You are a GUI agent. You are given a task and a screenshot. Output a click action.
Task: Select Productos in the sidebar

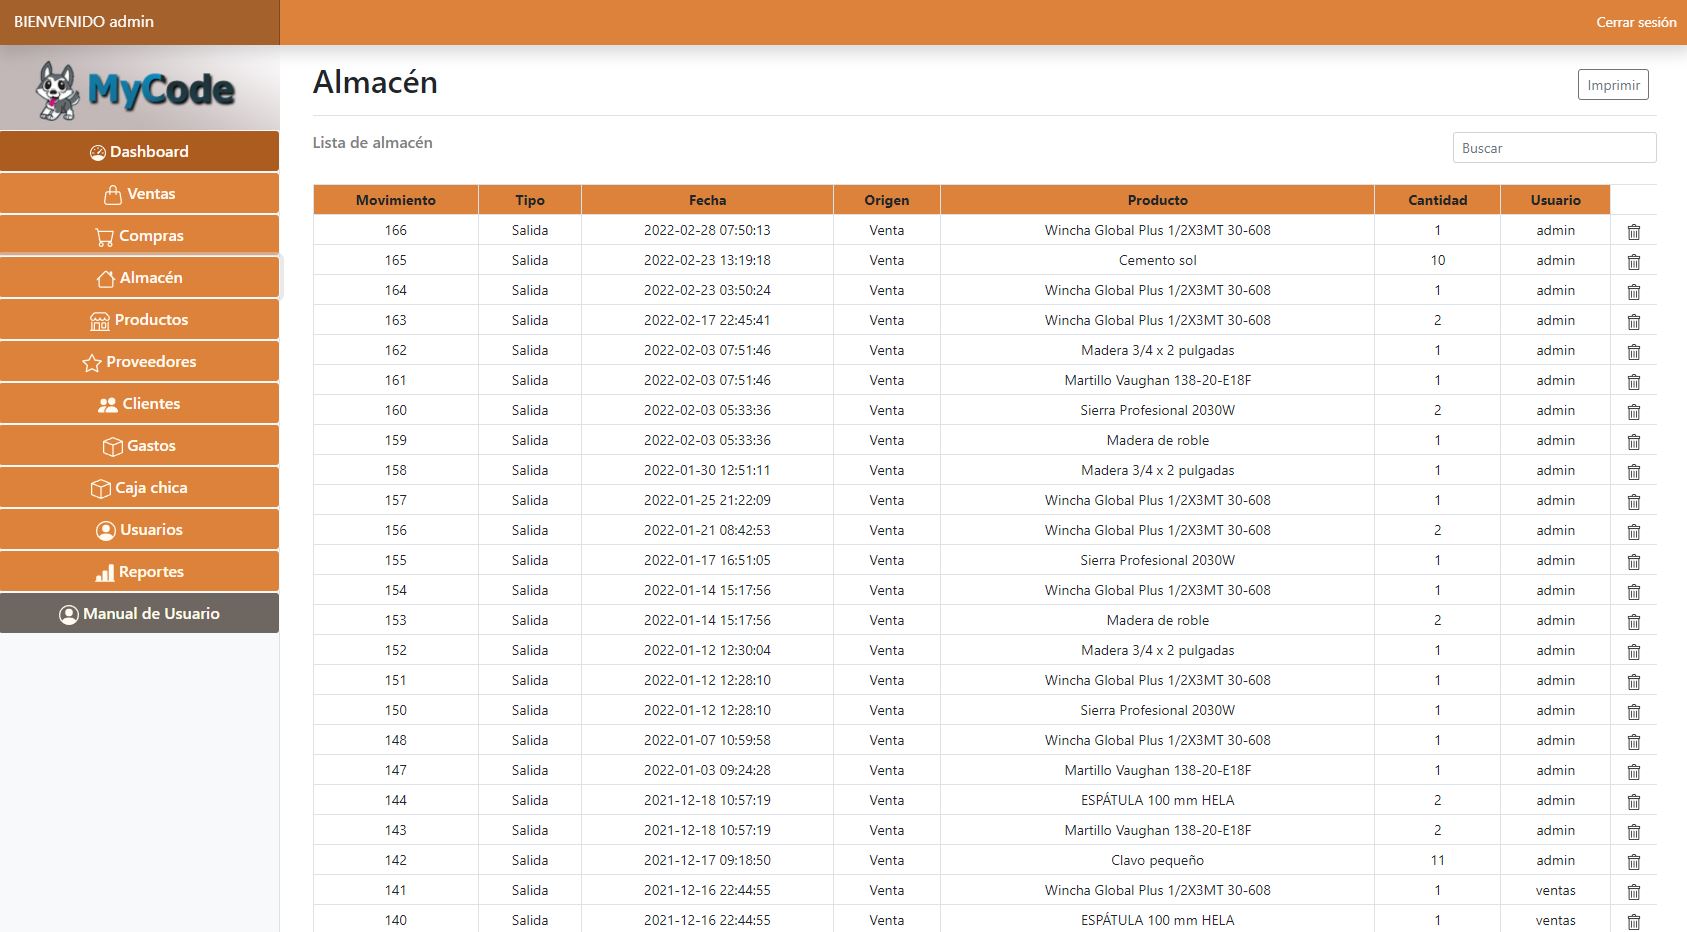pyautogui.click(x=139, y=320)
